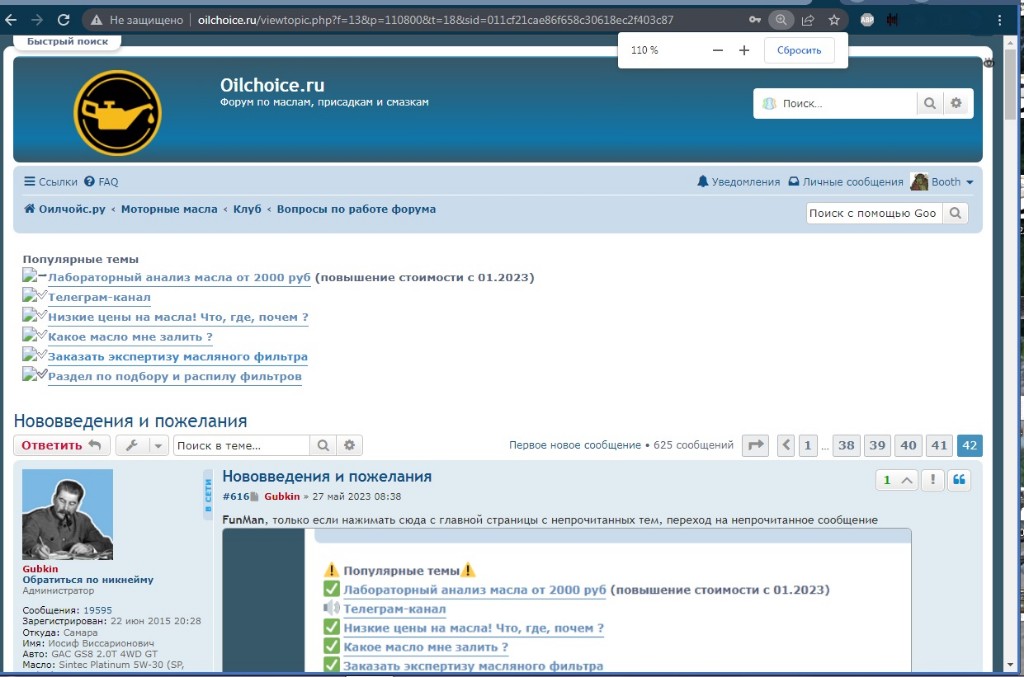Open top Низкие цены на масла link
1024x677 pixels.
pyautogui.click(x=178, y=317)
